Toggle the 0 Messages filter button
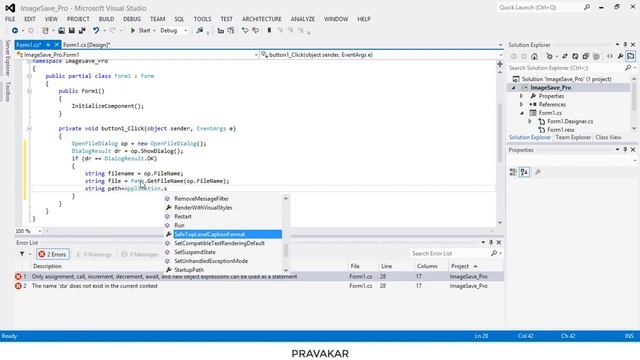Viewport: 640px width, 360px height. [140, 254]
